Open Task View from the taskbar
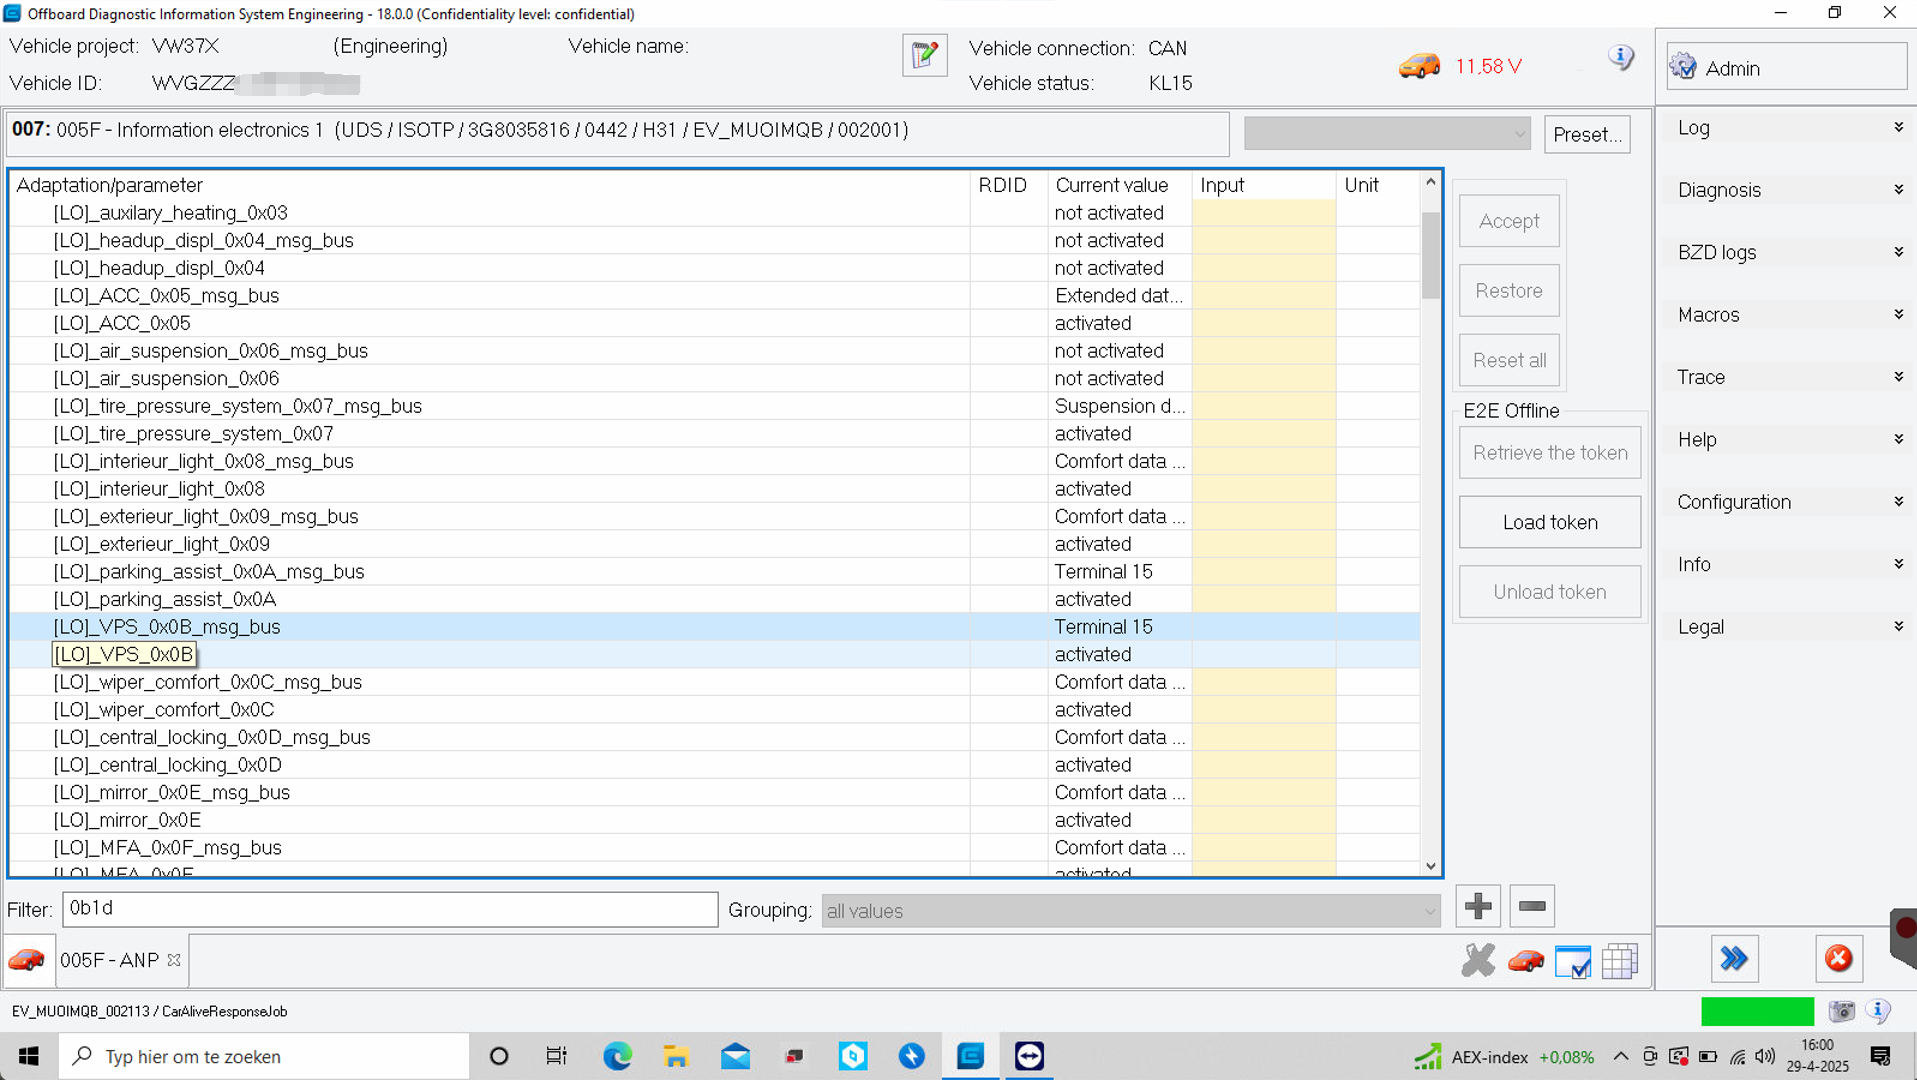1917x1080 pixels. coord(556,1056)
